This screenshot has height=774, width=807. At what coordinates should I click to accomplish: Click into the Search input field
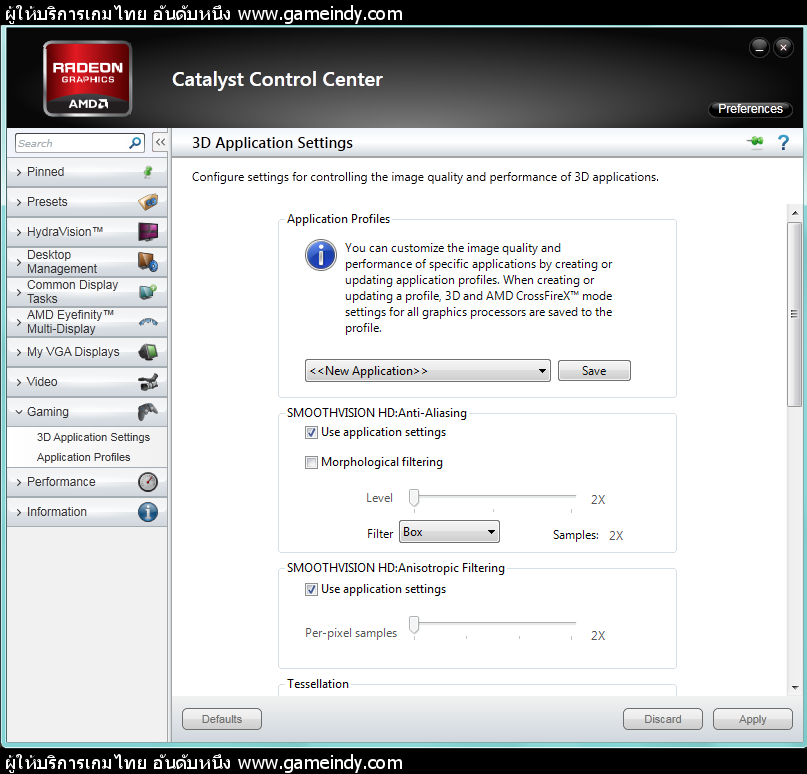tap(72, 143)
